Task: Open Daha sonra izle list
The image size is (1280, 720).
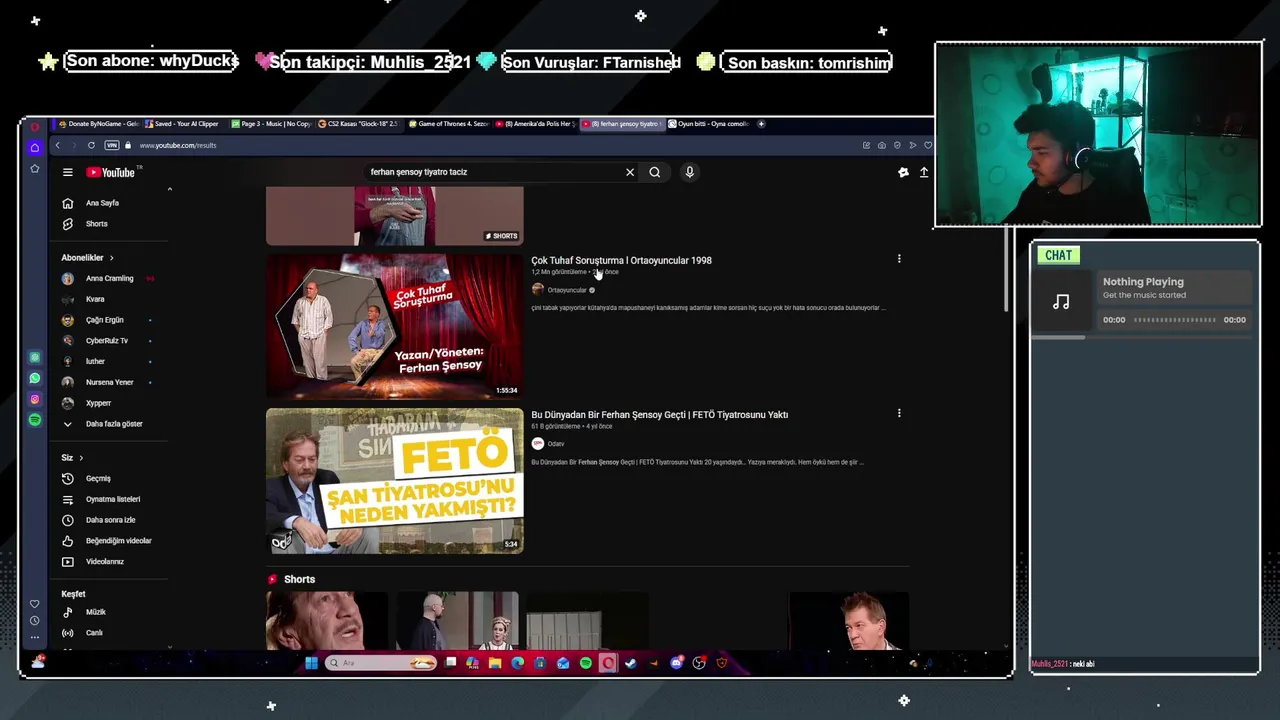Action: pyautogui.click(x=110, y=520)
